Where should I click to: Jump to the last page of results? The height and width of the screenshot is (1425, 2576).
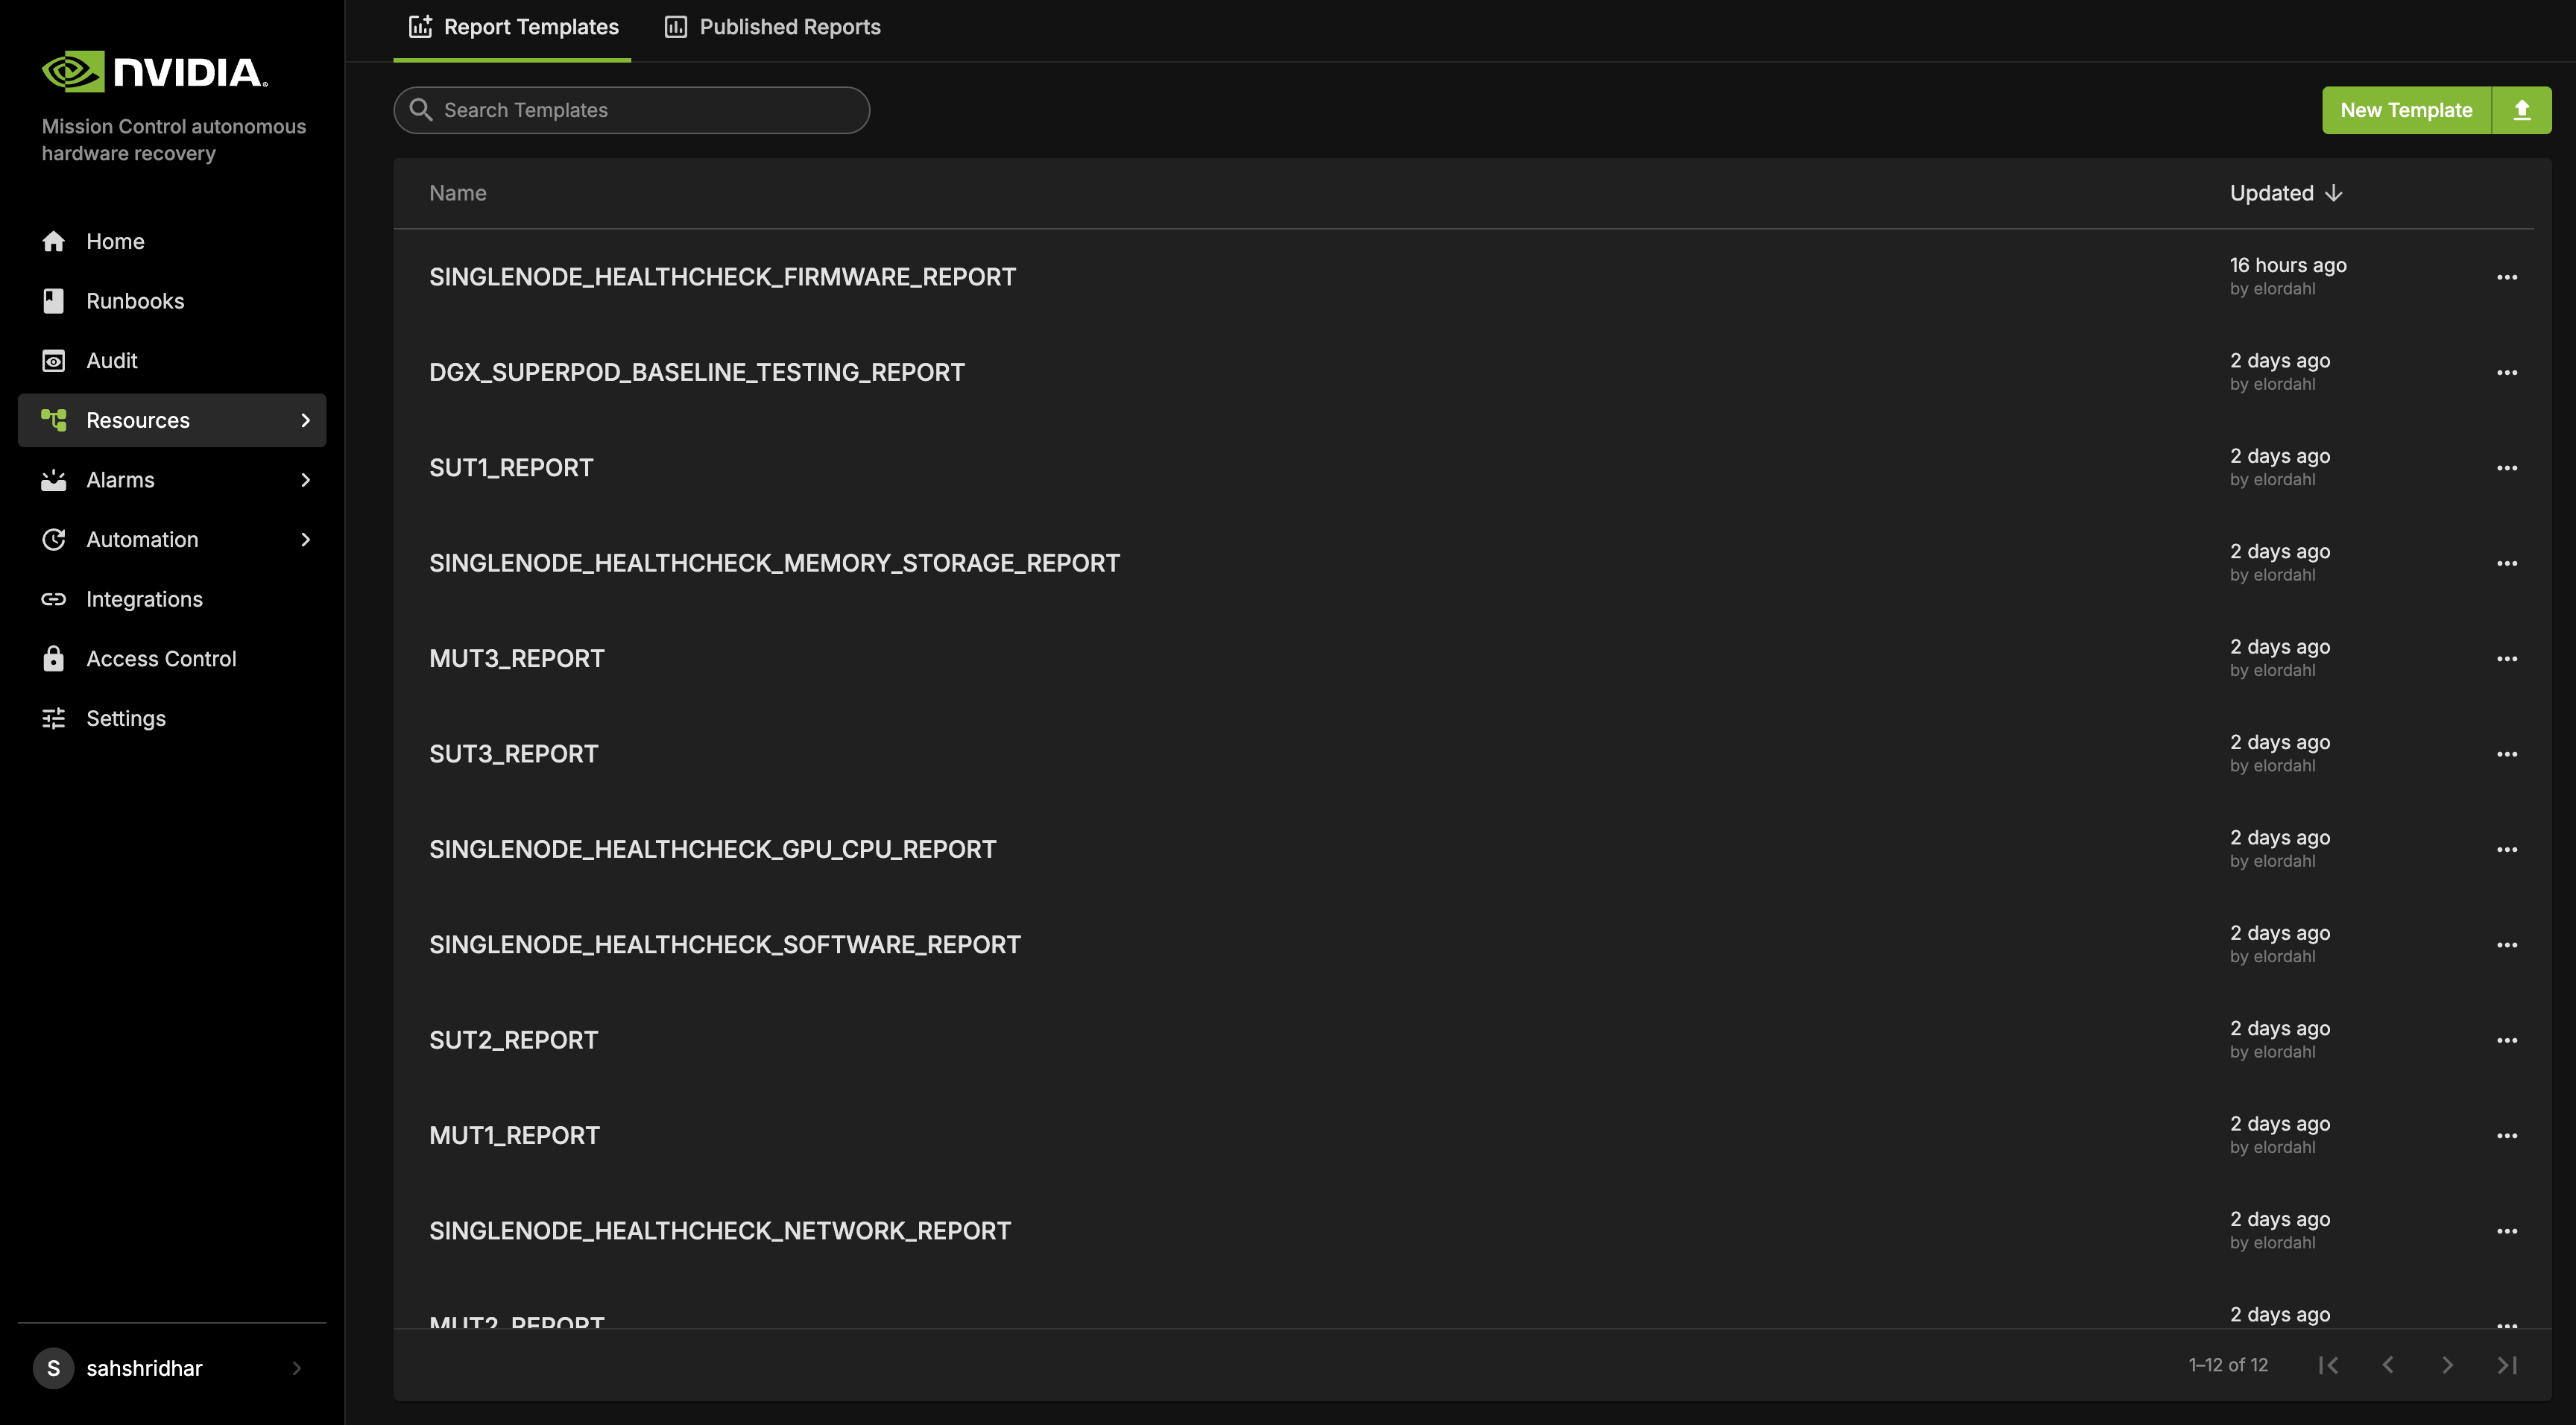[2507, 1365]
